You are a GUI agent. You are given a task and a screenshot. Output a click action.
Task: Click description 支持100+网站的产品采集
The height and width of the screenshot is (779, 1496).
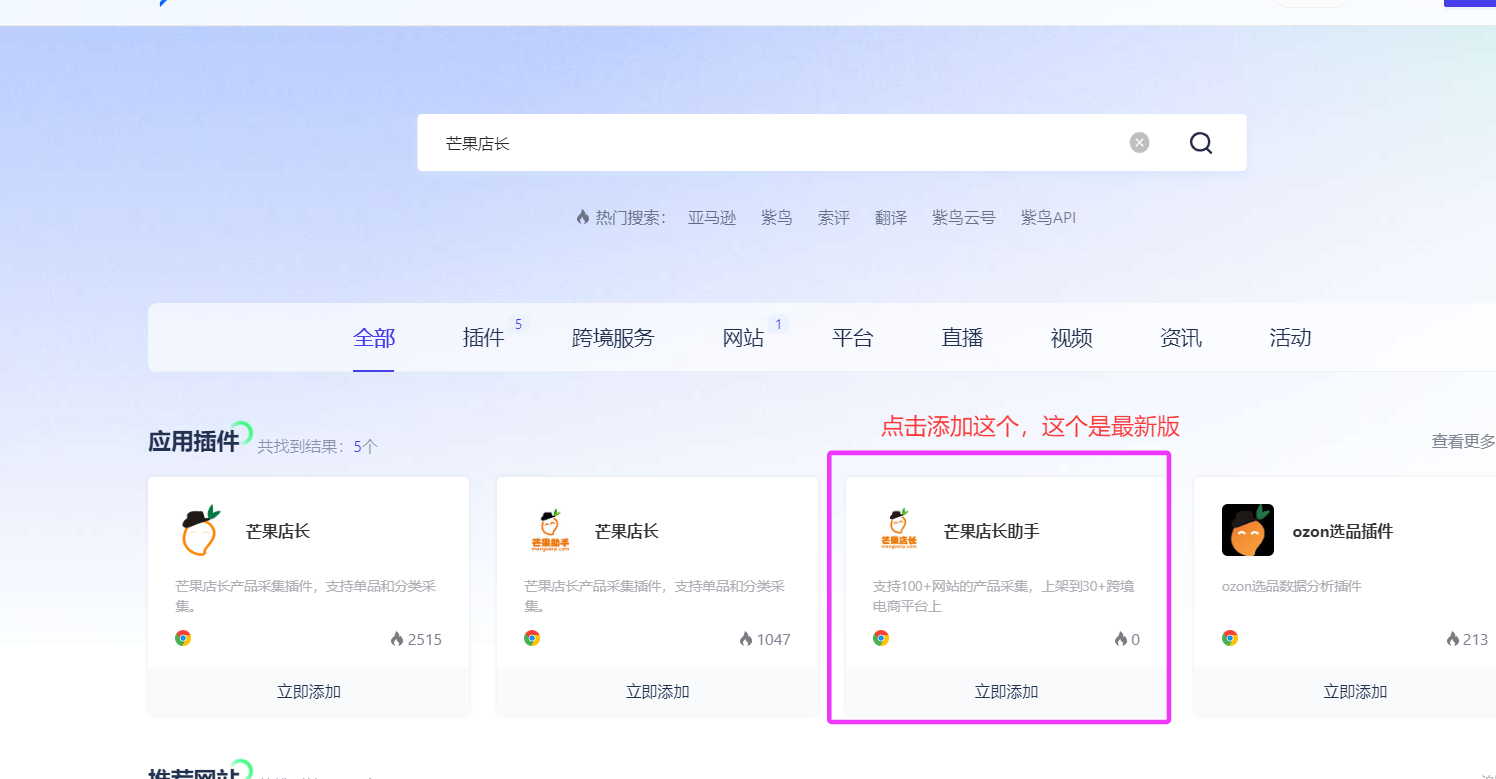coord(1004,595)
